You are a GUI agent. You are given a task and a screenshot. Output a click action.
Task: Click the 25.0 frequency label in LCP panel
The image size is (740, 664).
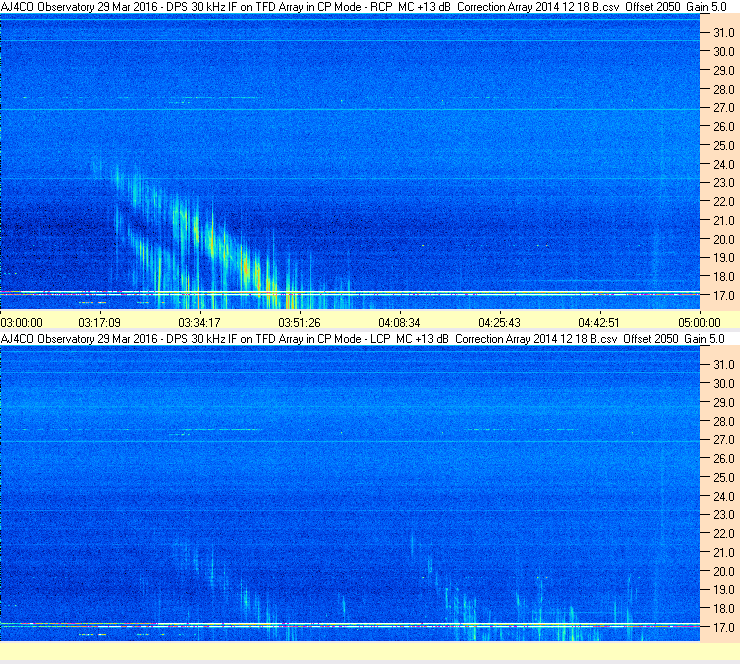[723, 478]
